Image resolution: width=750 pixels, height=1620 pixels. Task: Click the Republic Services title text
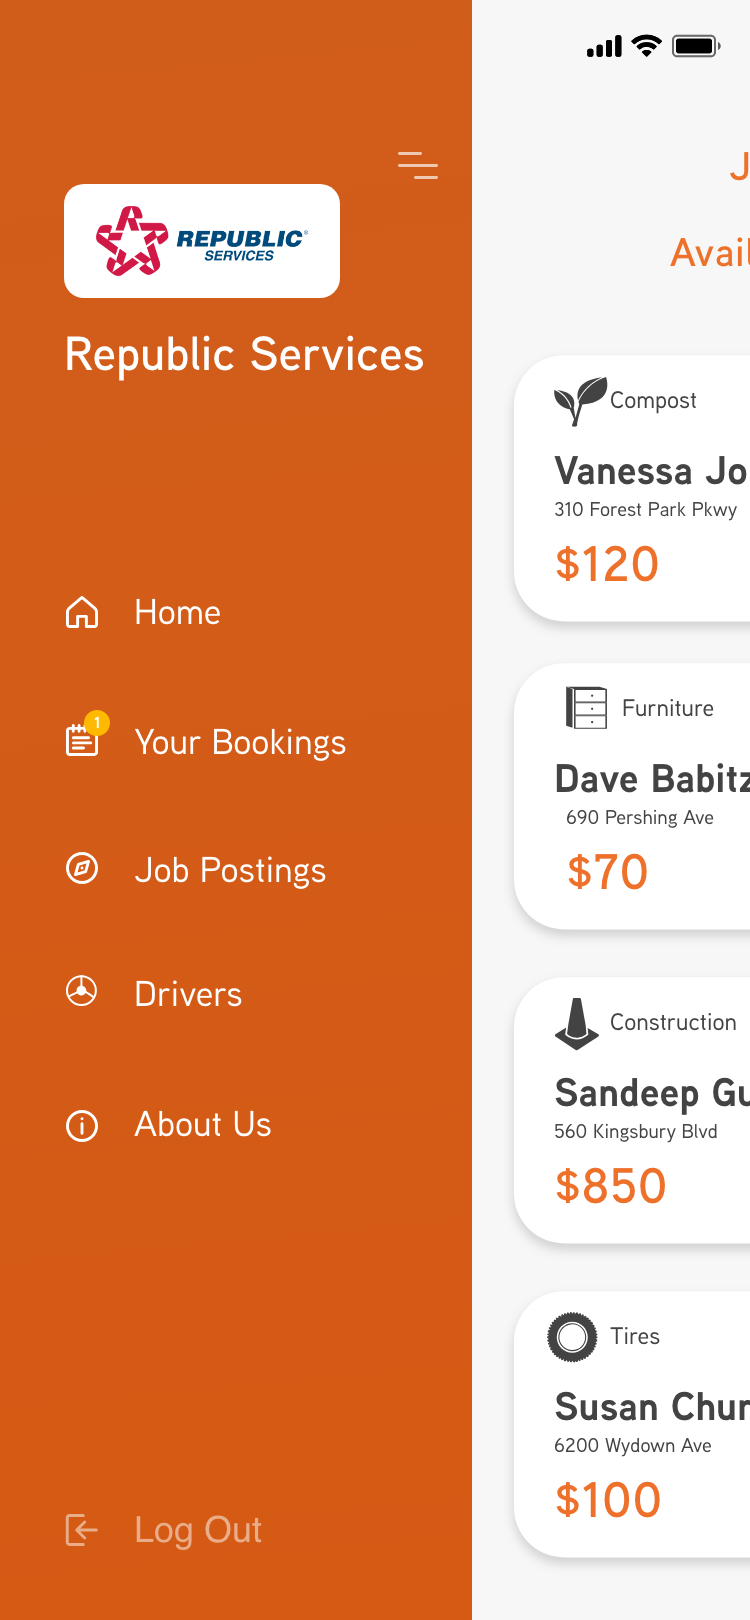(244, 355)
